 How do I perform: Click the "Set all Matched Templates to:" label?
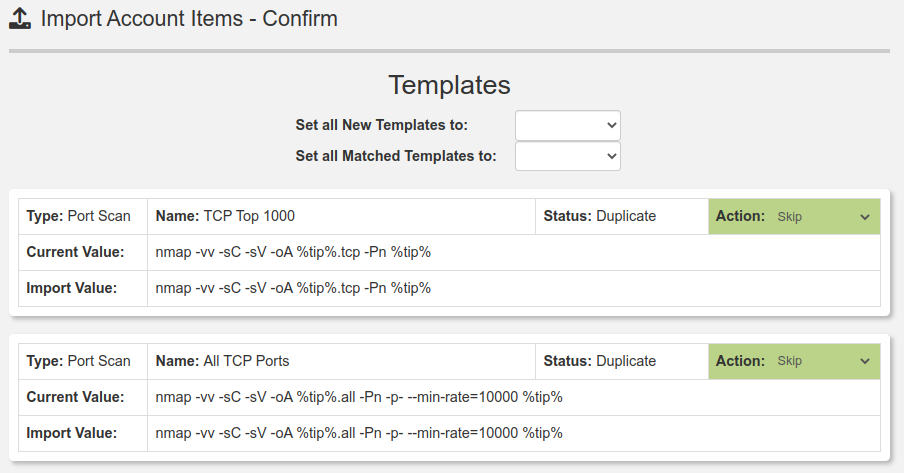pos(396,156)
